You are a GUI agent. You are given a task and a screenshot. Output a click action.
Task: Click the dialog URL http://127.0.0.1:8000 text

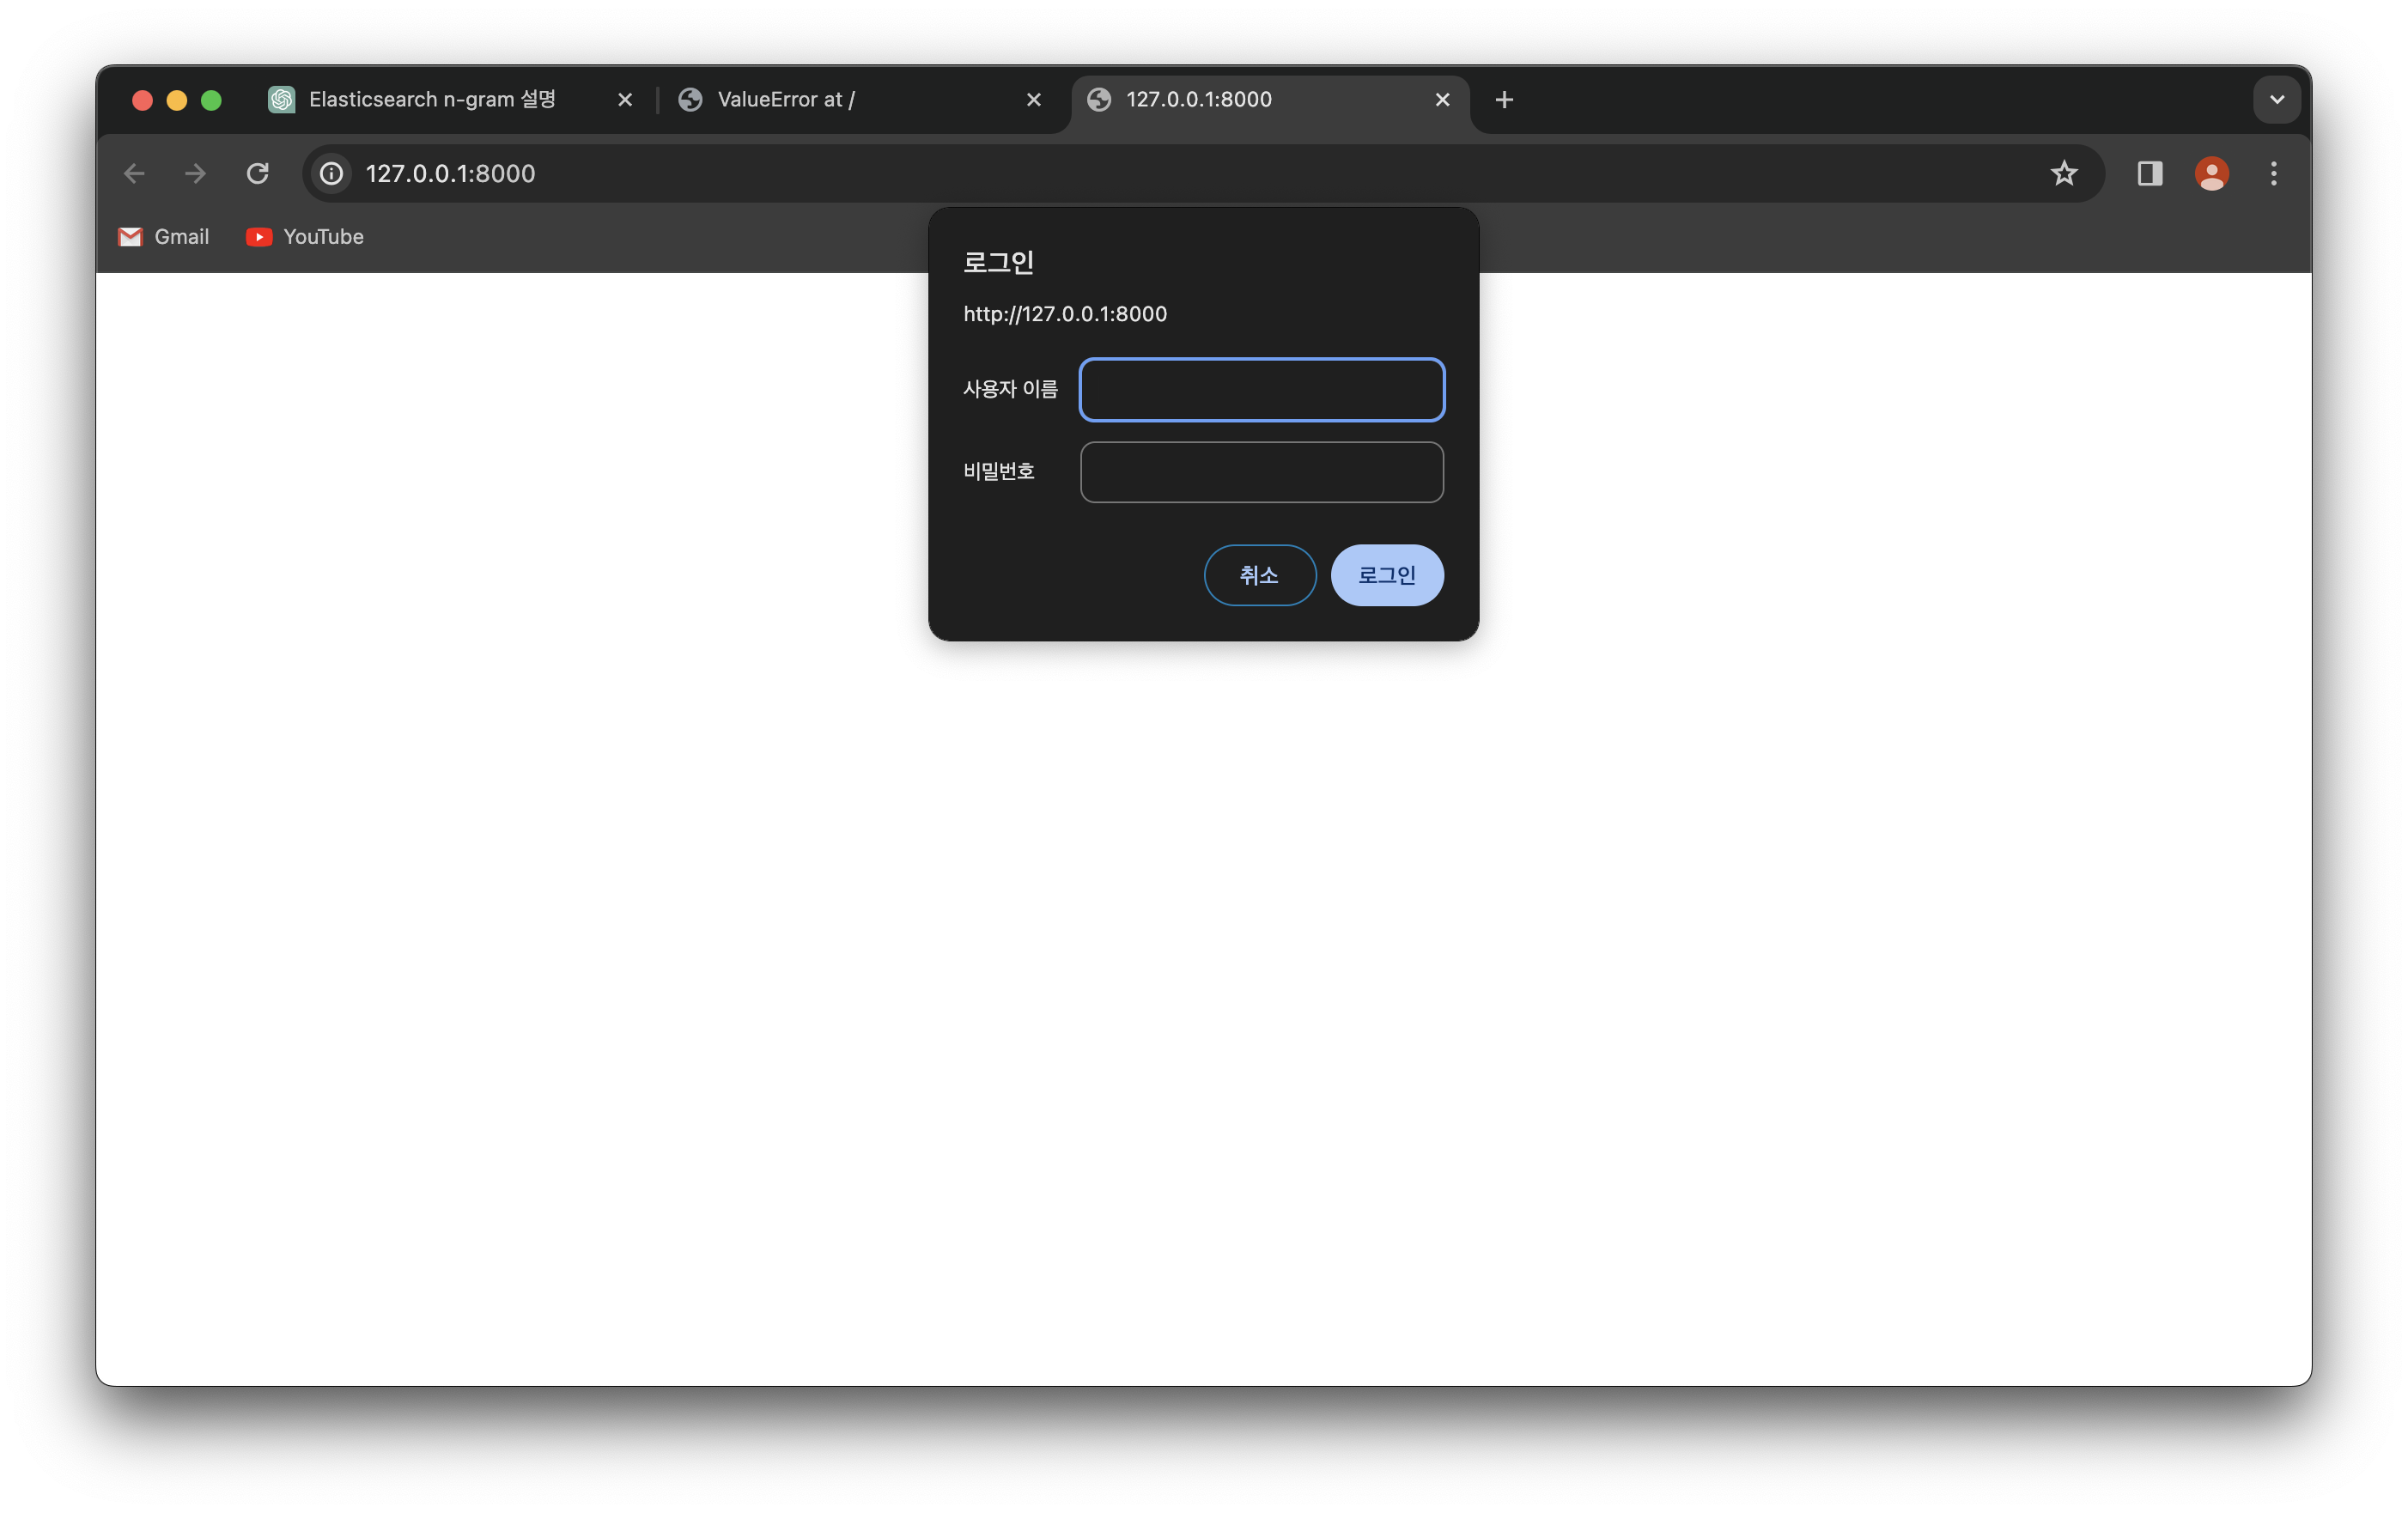pos(1065,314)
